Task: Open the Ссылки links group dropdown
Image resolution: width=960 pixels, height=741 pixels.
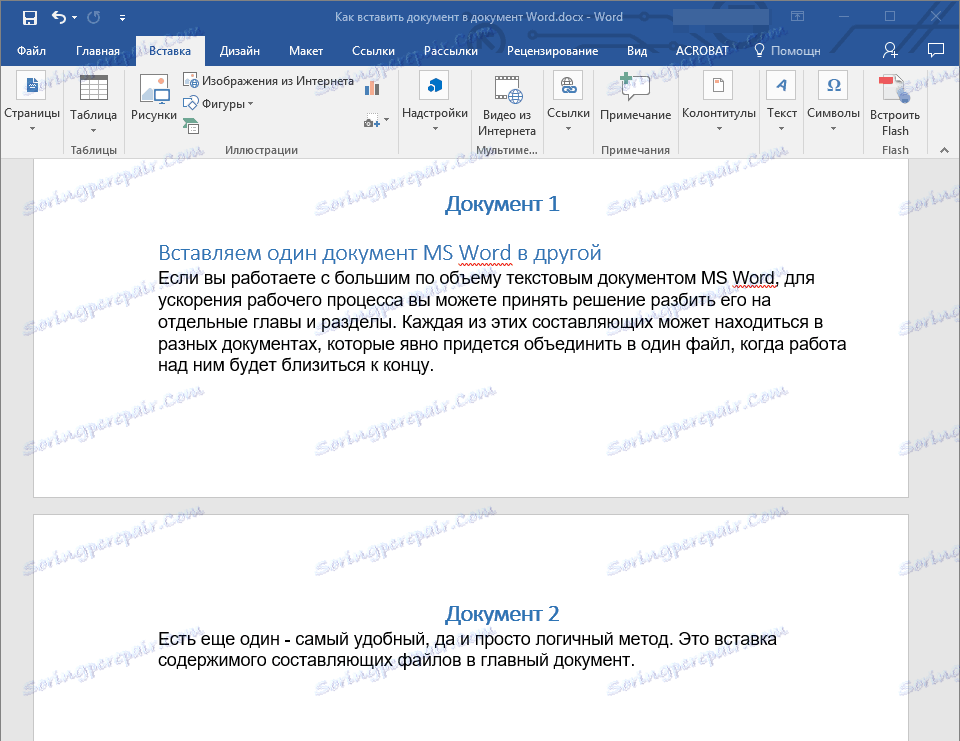Action: coord(568,103)
